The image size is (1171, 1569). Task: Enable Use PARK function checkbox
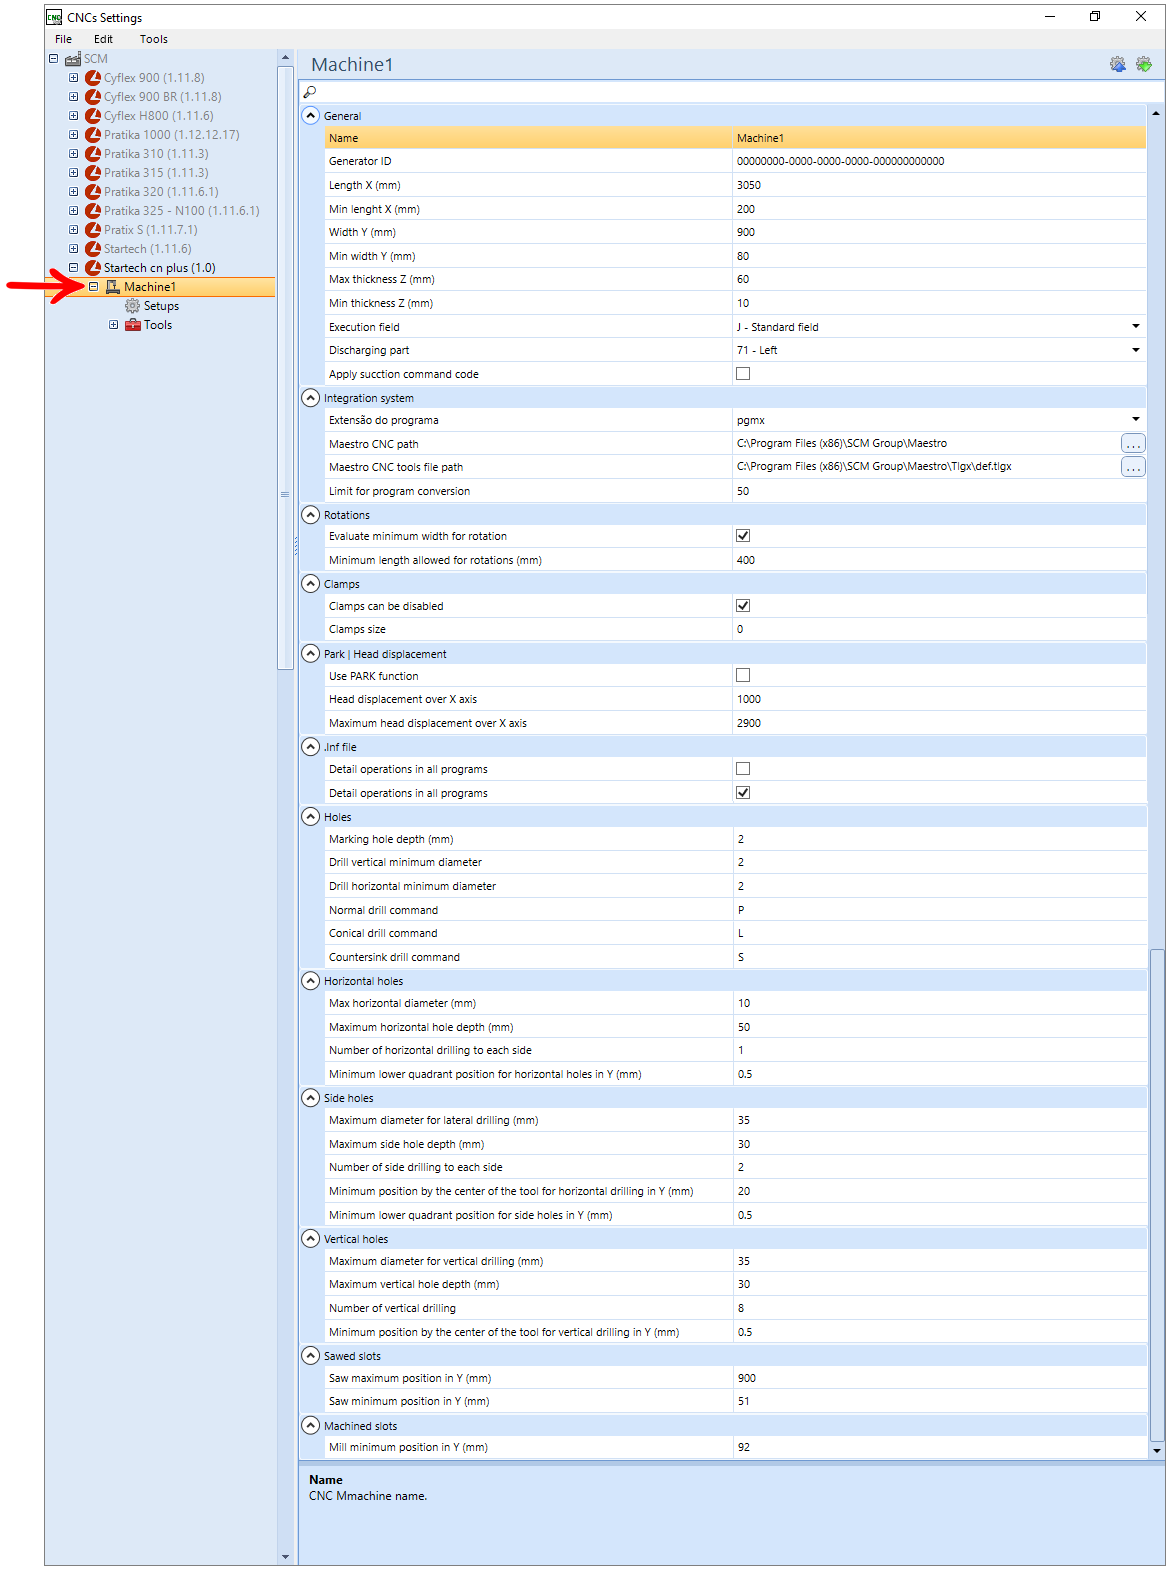[x=743, y=676]
